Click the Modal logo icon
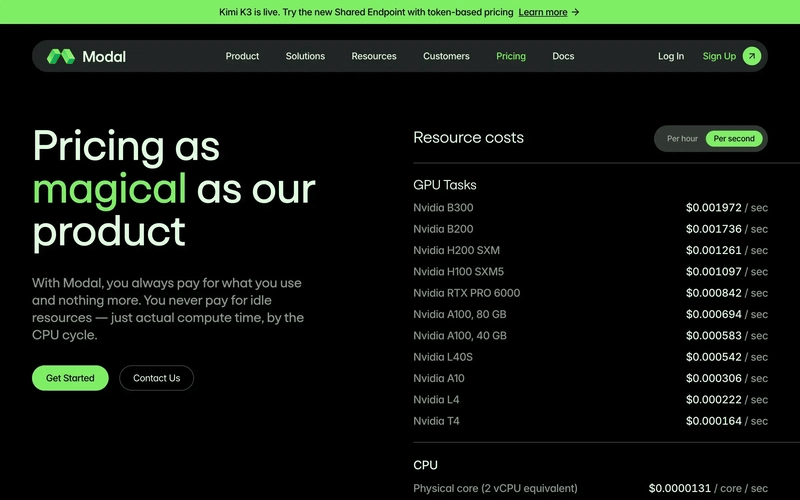 tap(61, 56)
